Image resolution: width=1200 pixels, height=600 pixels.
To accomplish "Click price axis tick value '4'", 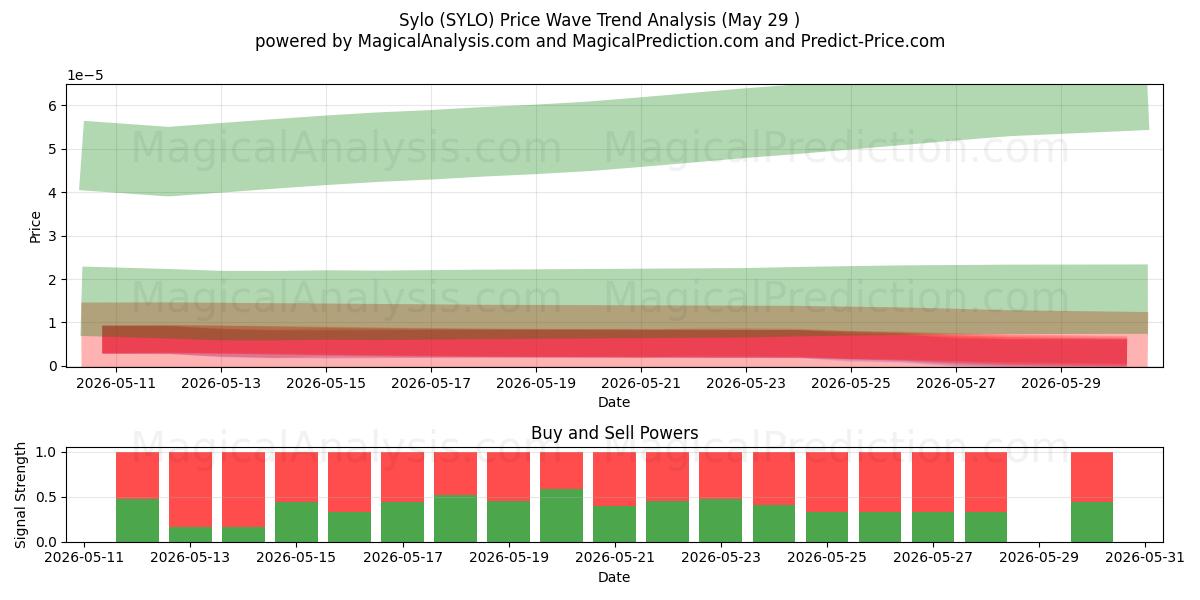I will click(x=55, y=193).
